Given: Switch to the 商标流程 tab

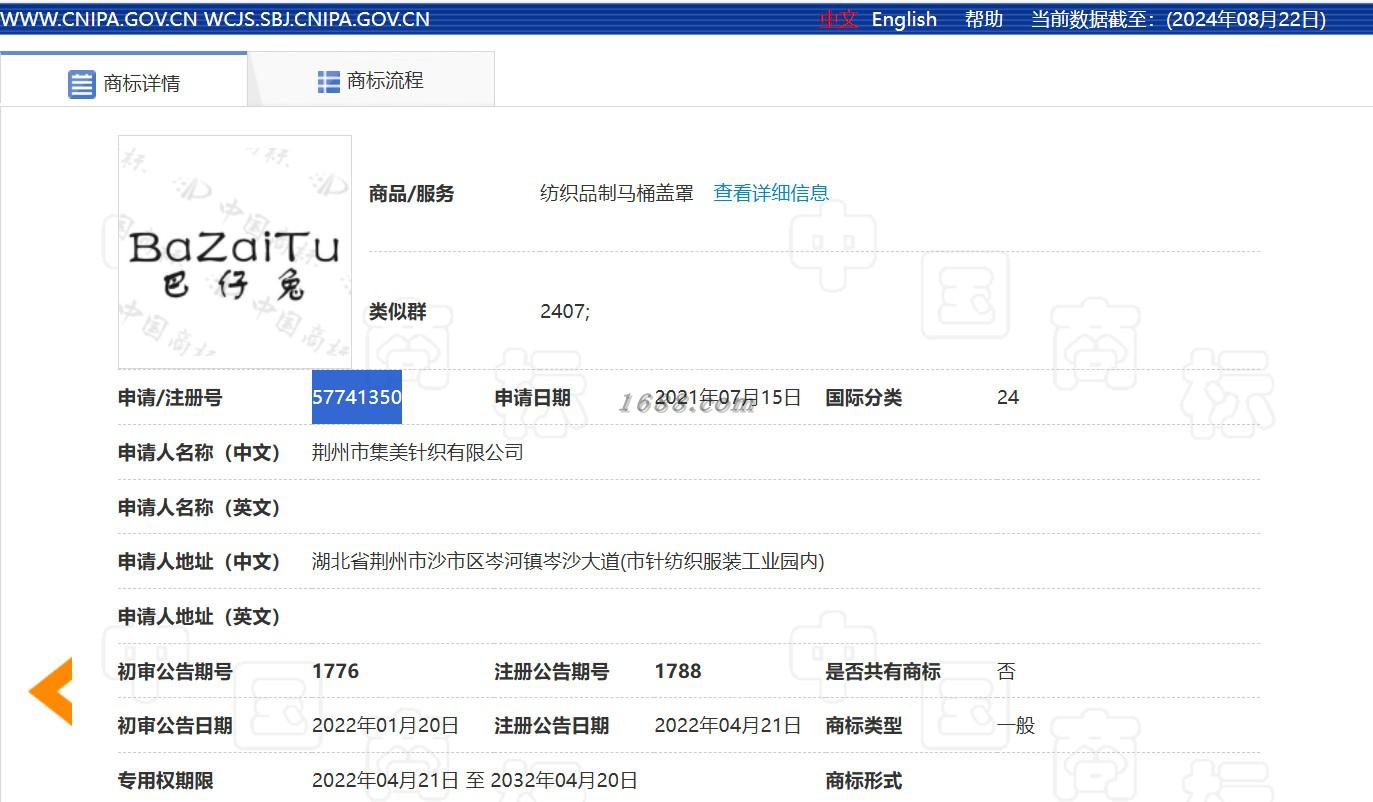Looking at the screenshot, I should [371, 80].
